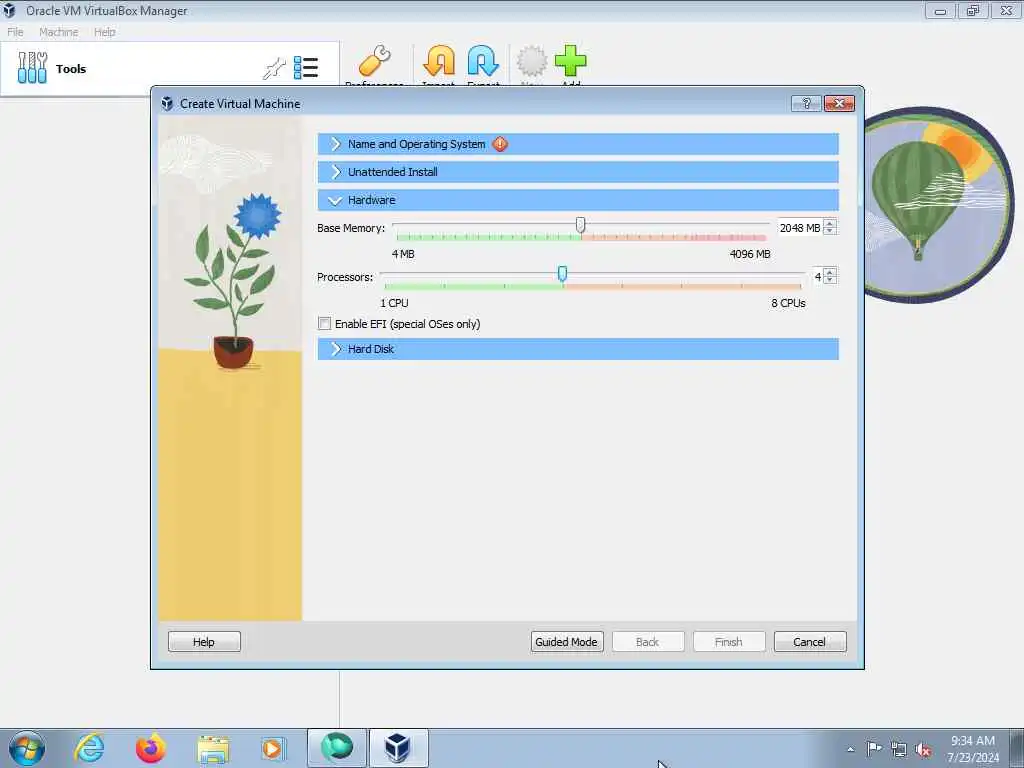
Task: Click the 8 CPUs maximum label
Action: coord(788,303)
